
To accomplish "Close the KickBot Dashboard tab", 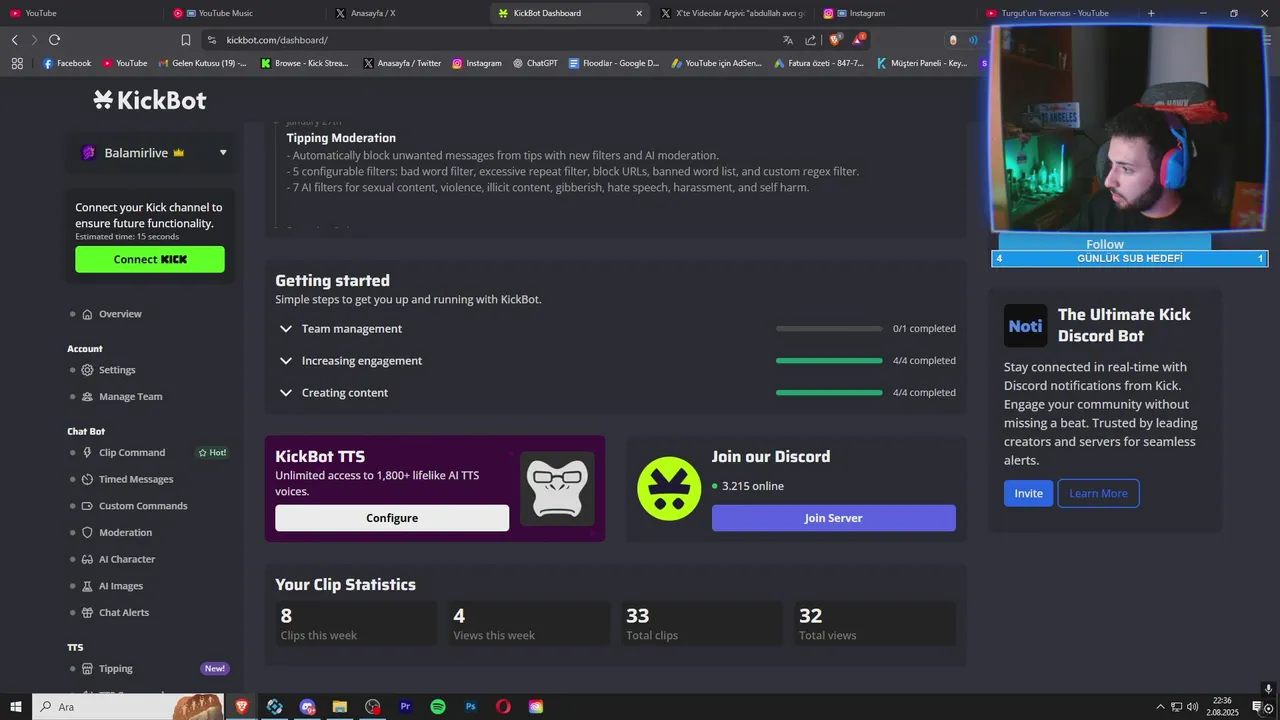I will point(639,13).
